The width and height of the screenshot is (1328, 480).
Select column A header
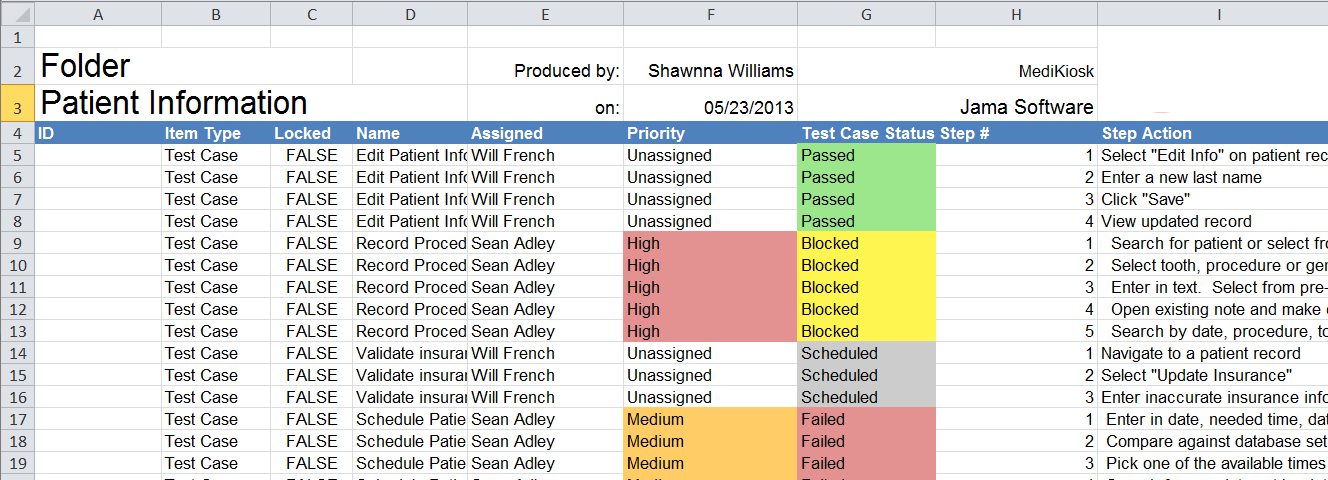pyautogui.click(x=97, y=14)
